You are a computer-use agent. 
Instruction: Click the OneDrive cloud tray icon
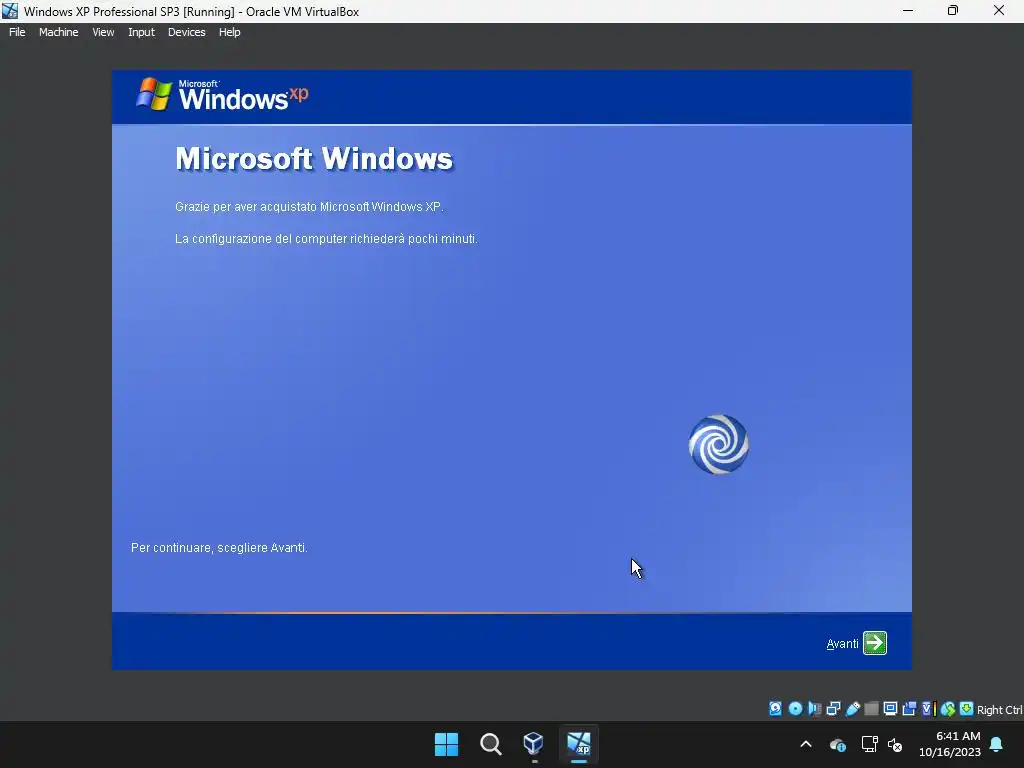[837, 744]
